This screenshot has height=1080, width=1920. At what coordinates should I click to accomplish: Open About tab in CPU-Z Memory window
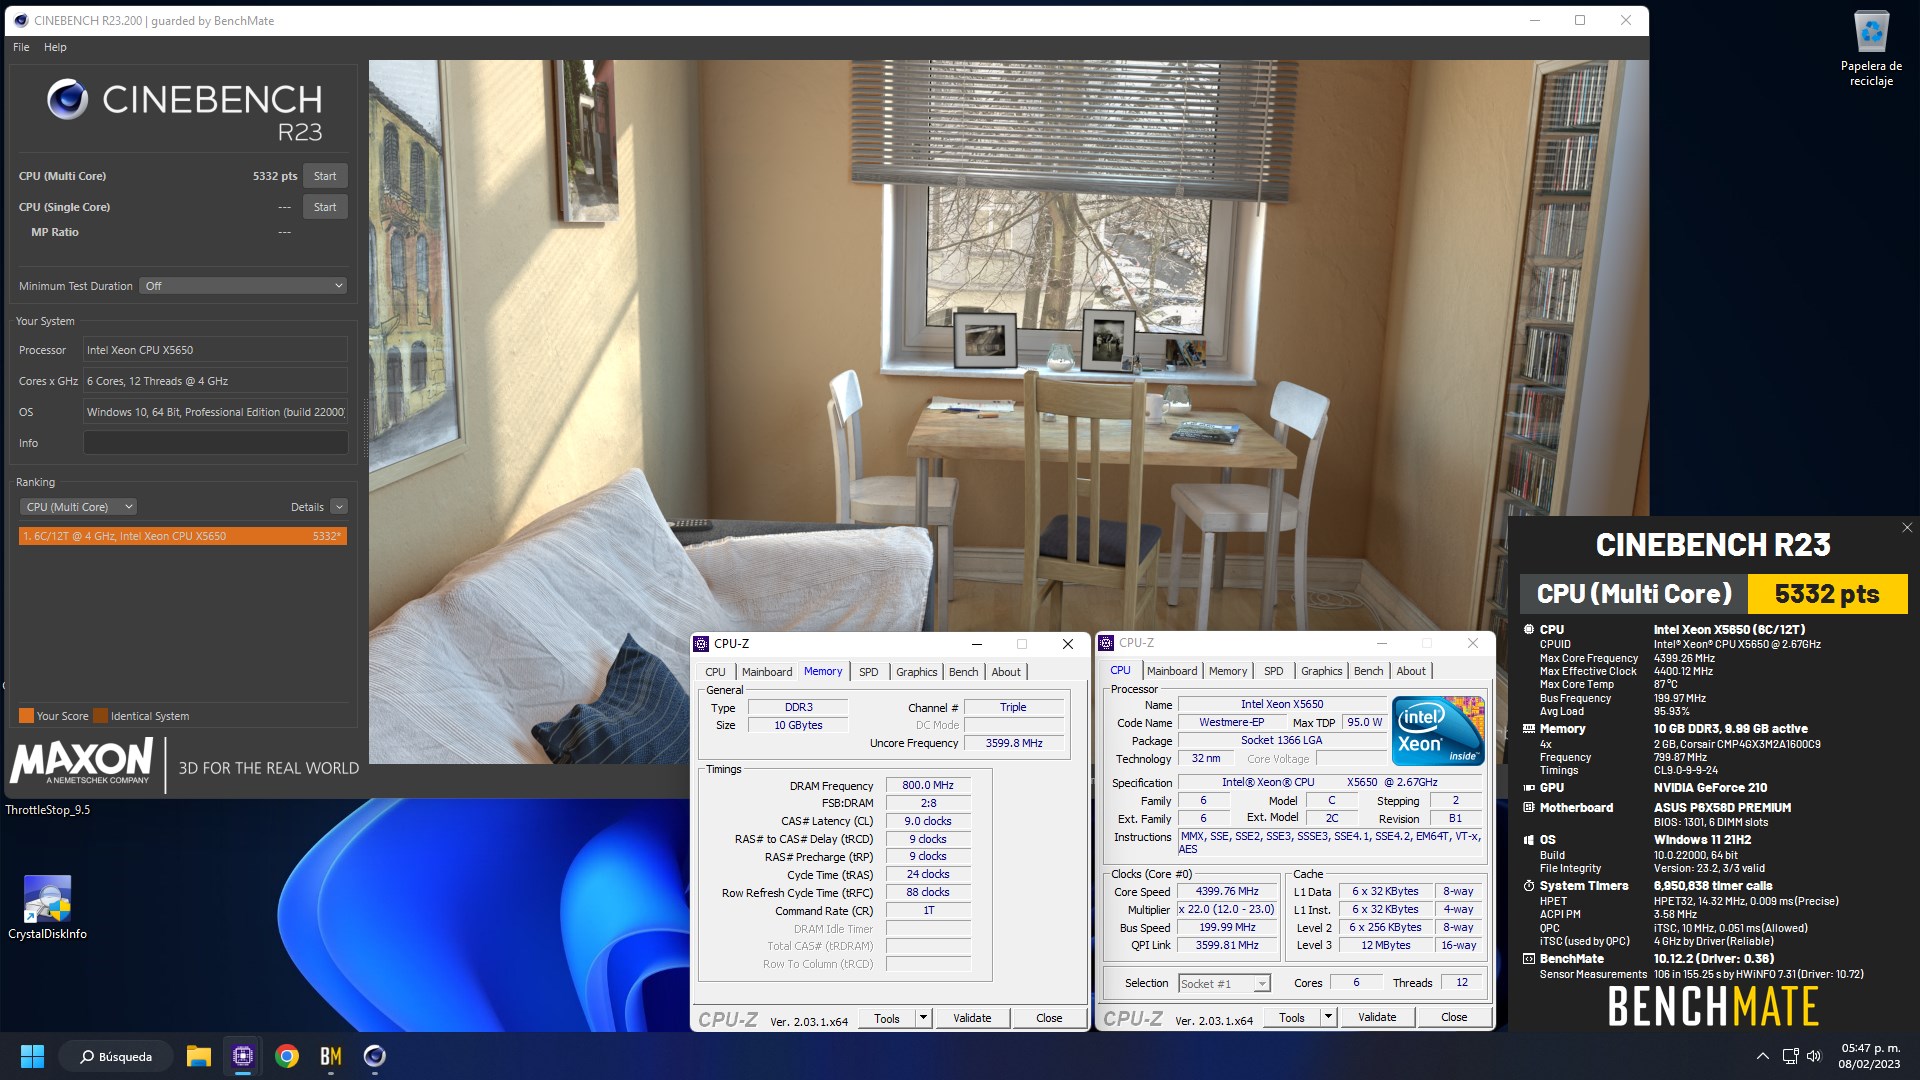1006,672
